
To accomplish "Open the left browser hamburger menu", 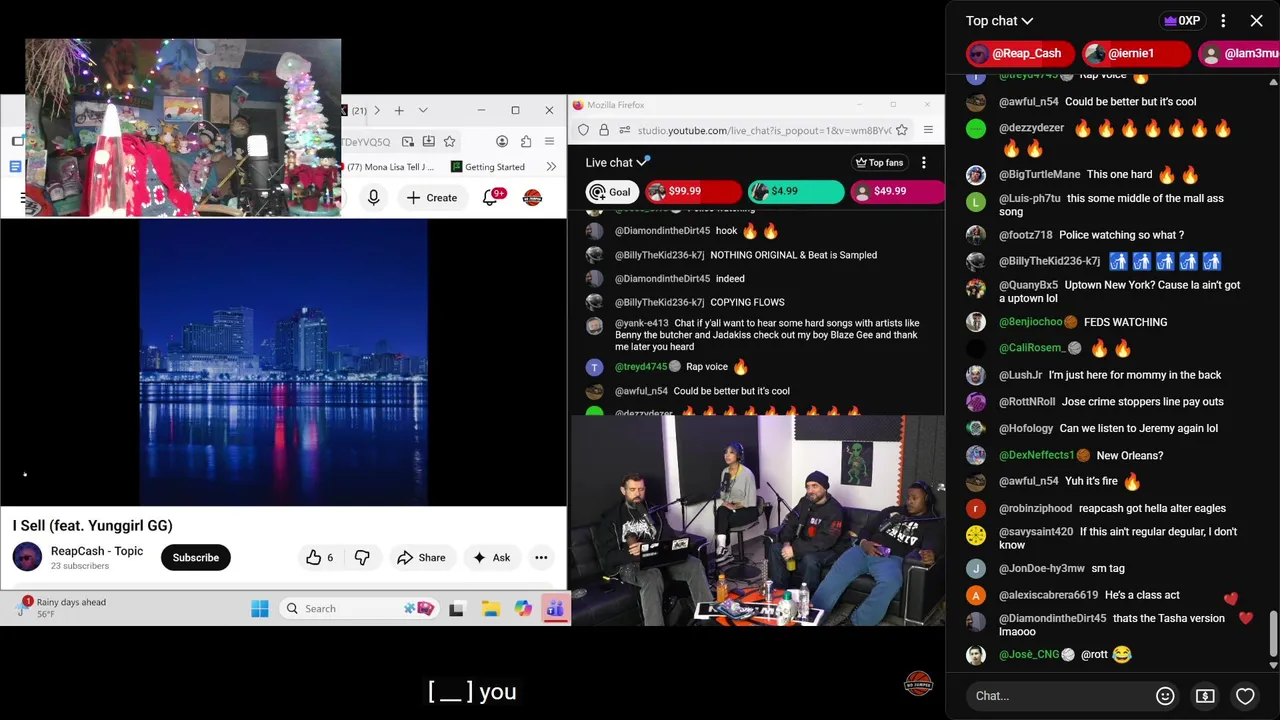I will click(x=549, y=142).
